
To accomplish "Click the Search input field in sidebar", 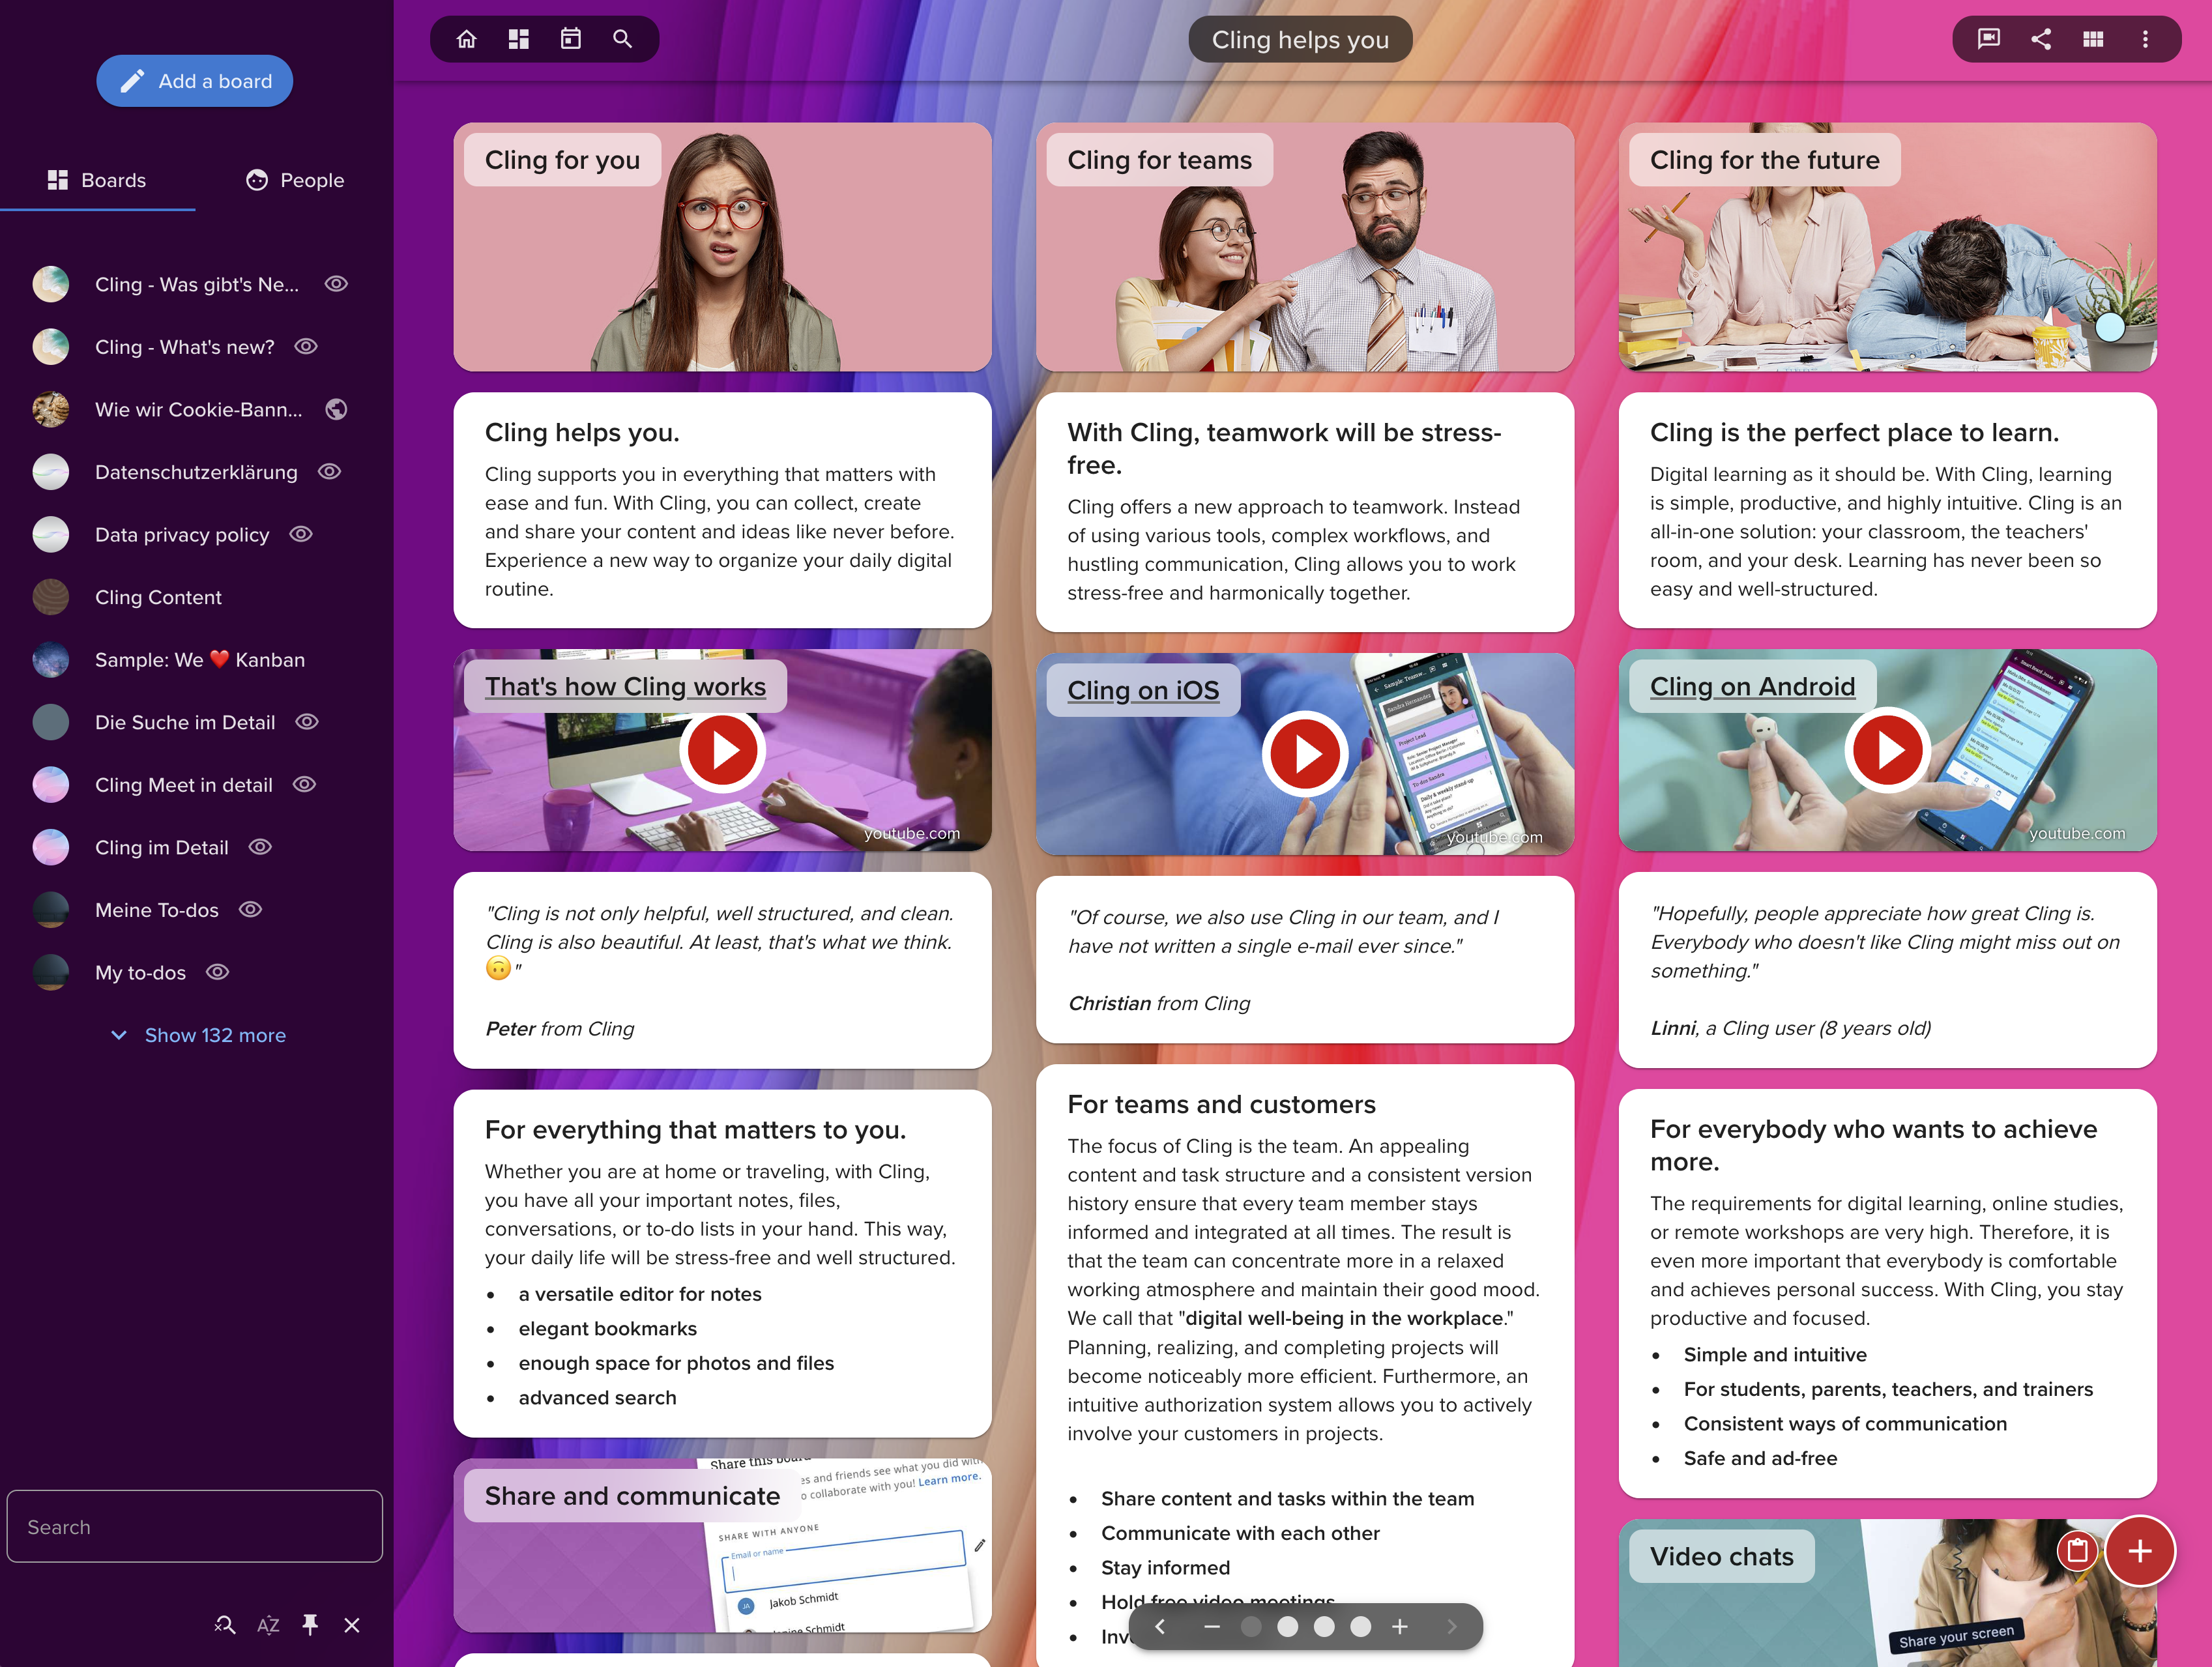I will click(195, 1527).
